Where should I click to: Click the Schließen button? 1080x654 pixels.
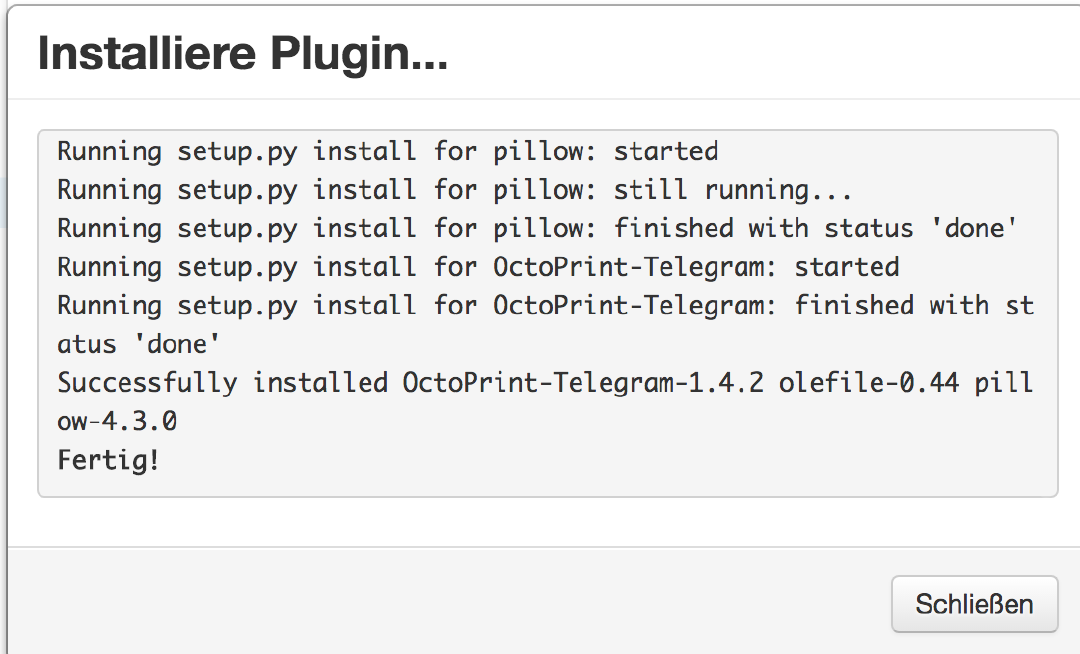pyautogui.click(x=974, y=604)
